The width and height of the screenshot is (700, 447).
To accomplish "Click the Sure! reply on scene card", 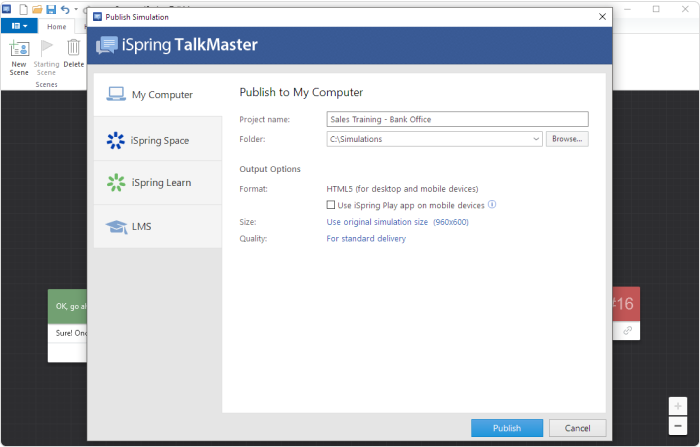I will (x=67, y=333).
